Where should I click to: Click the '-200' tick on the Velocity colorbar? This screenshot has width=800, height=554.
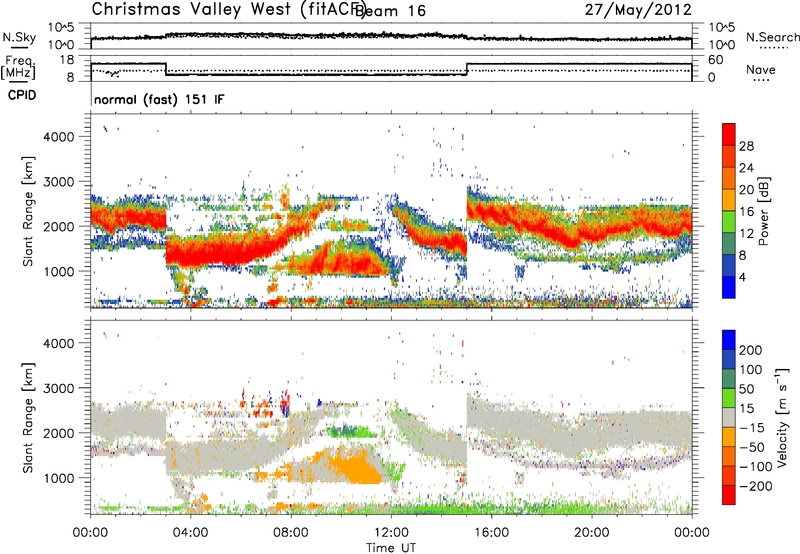[755, 487]
